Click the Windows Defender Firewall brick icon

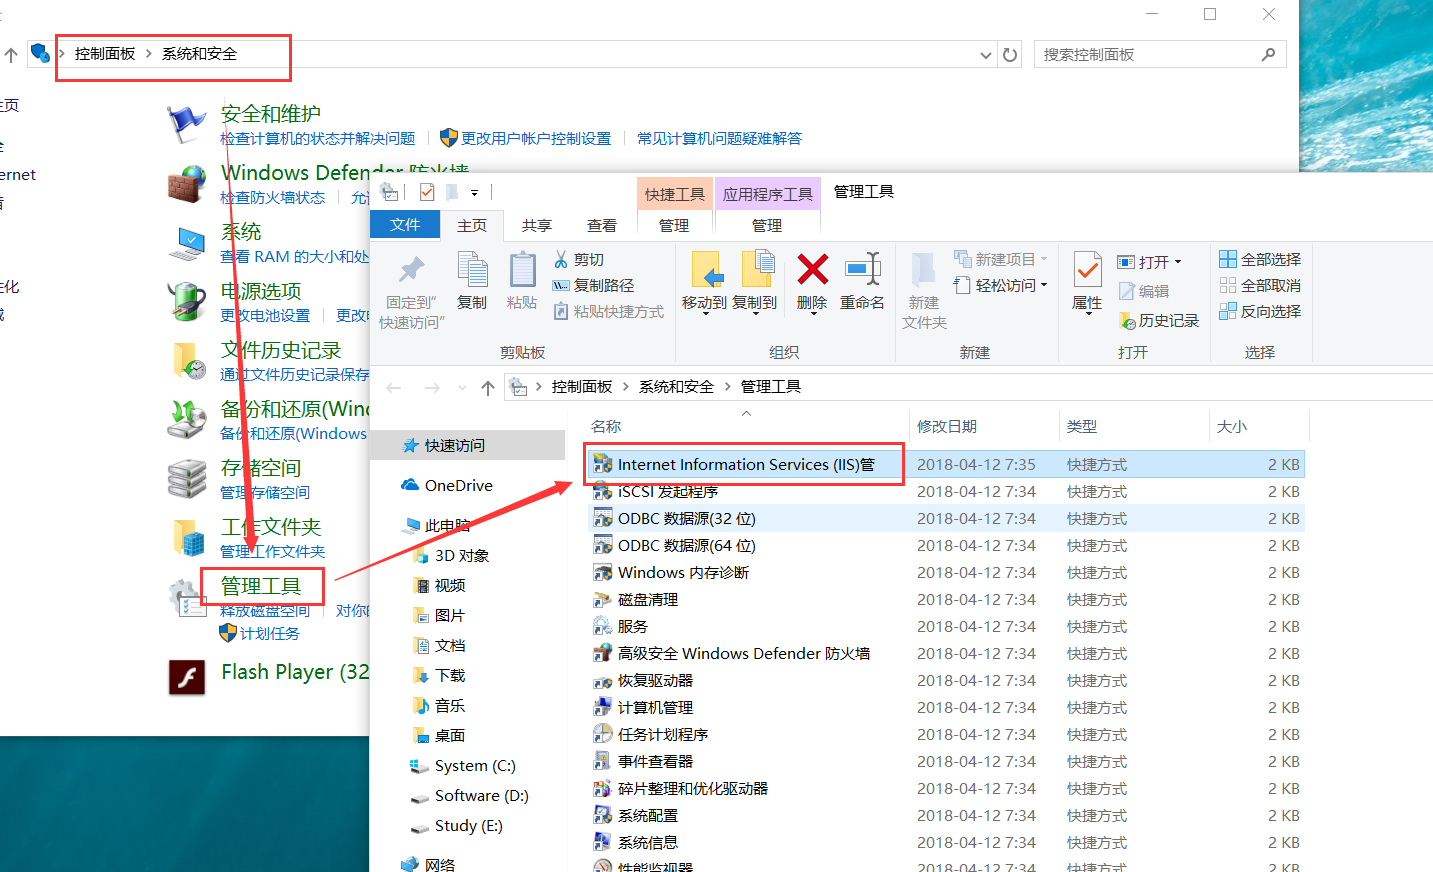pos(186,185)
